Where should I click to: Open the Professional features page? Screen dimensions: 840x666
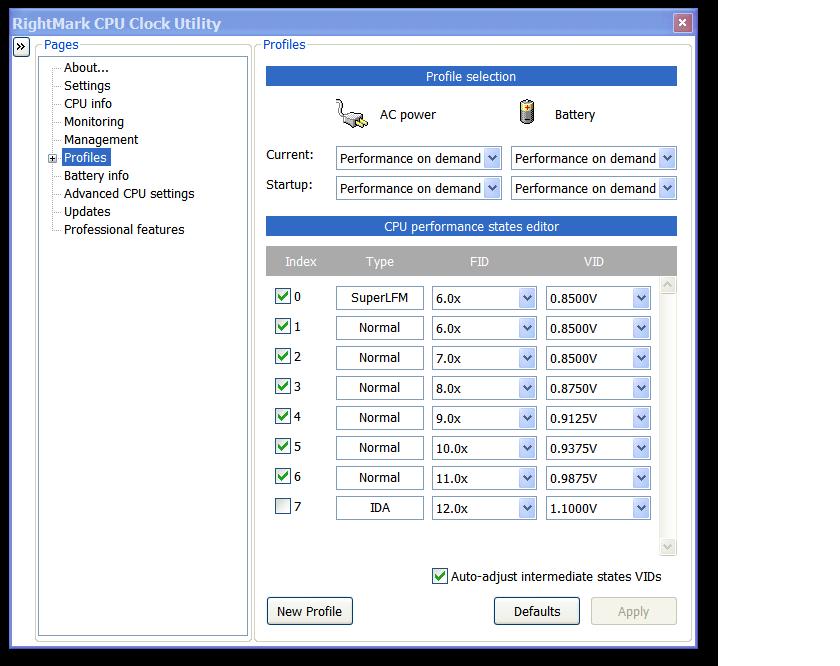[124, 229]
